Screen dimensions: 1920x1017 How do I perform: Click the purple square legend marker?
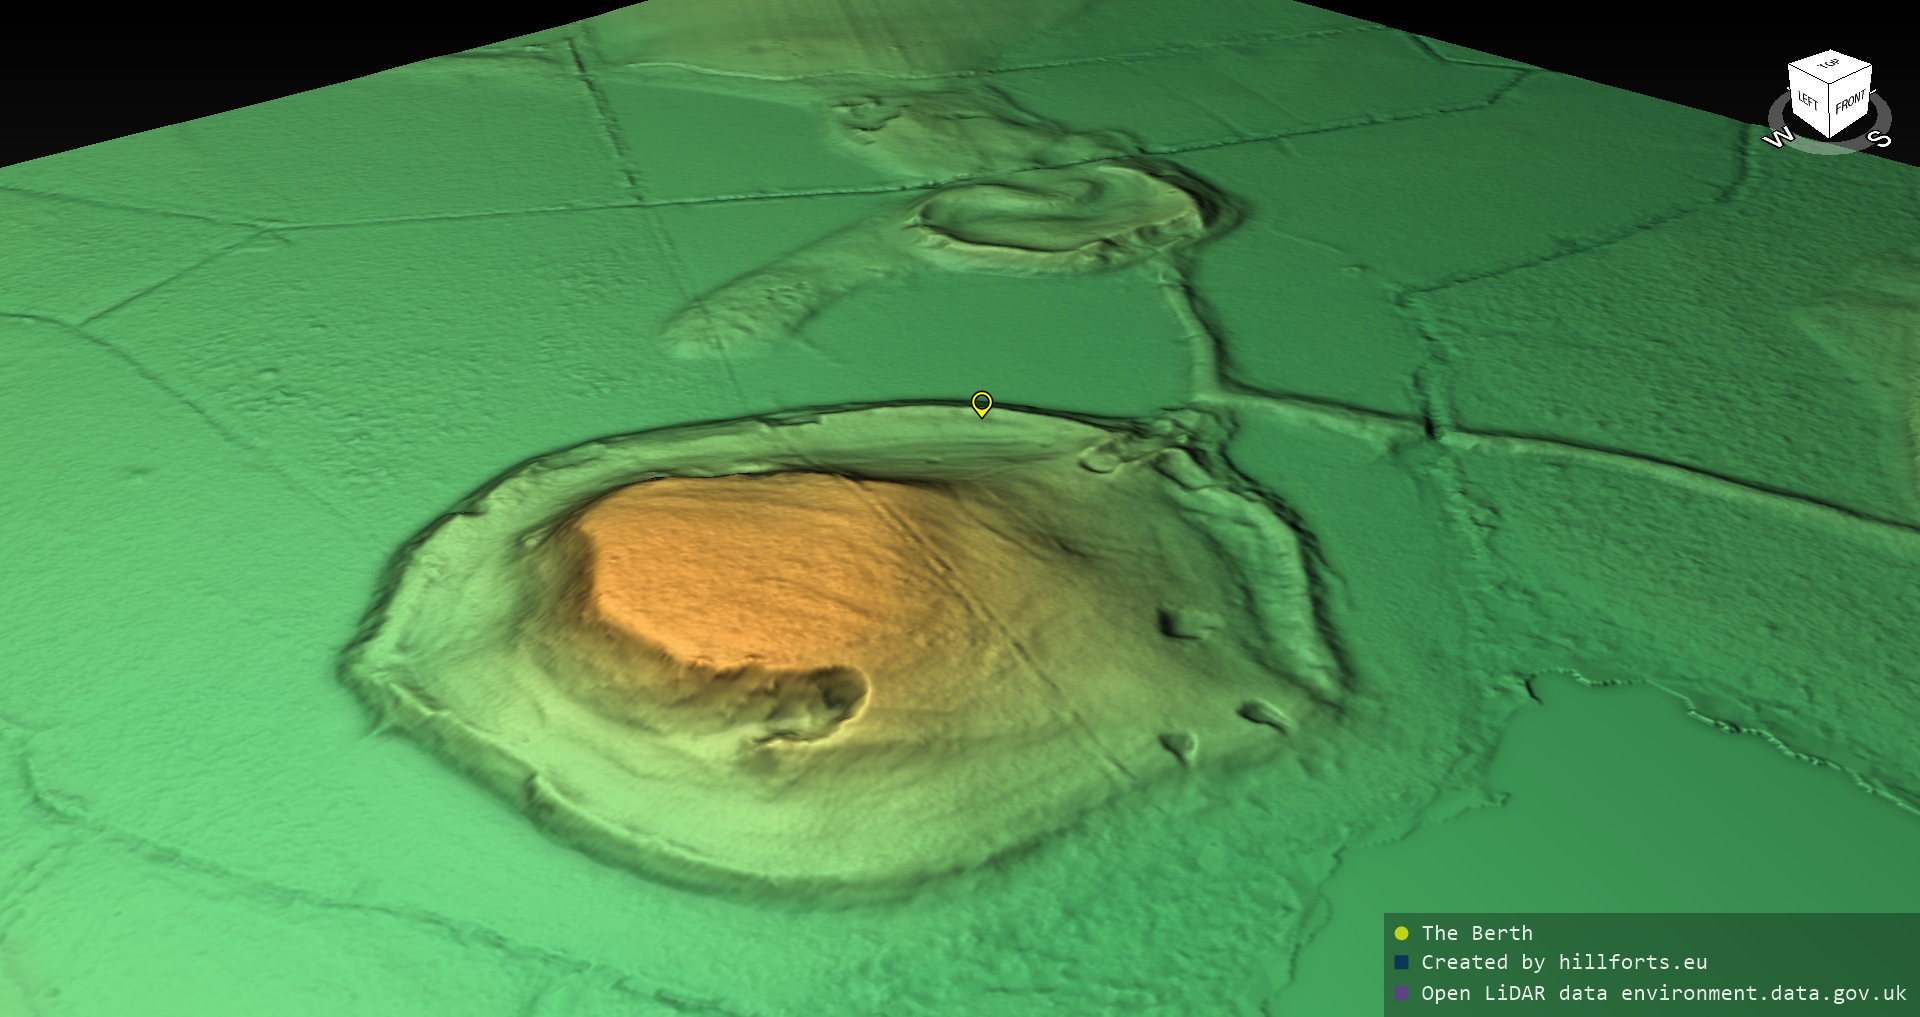[1401, 993]
